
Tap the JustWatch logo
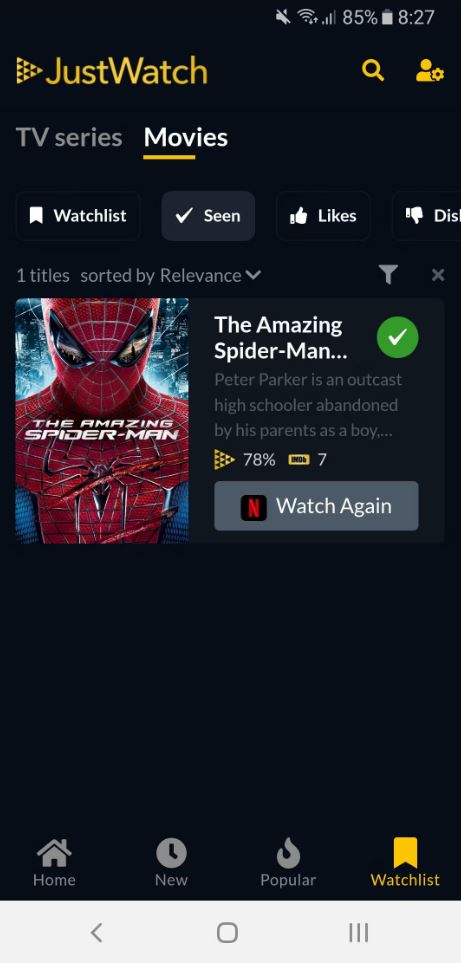(x=112, y=71)
